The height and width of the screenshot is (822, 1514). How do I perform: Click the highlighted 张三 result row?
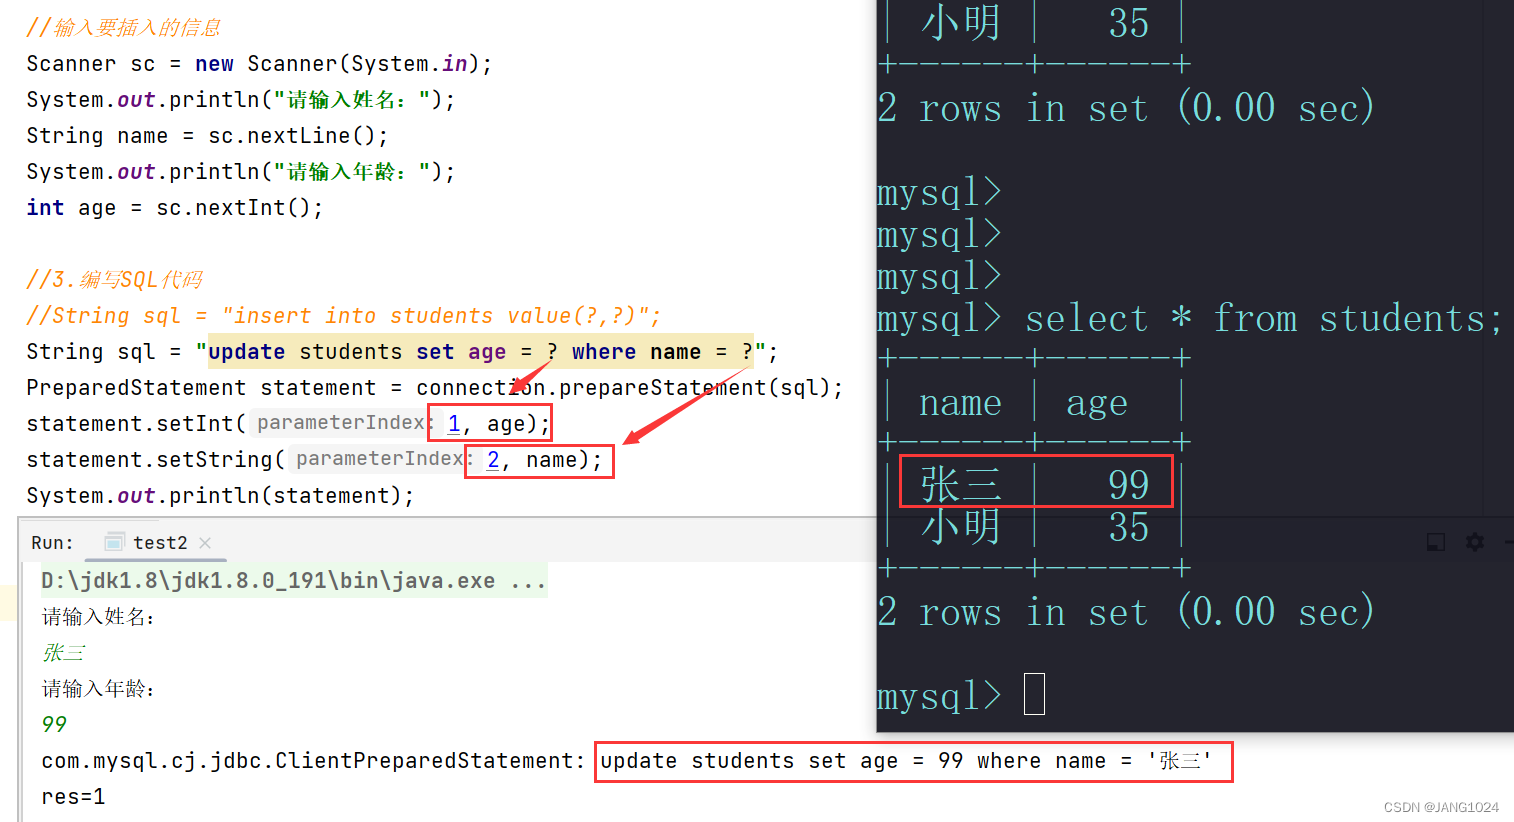click(x=1035, y=481)
